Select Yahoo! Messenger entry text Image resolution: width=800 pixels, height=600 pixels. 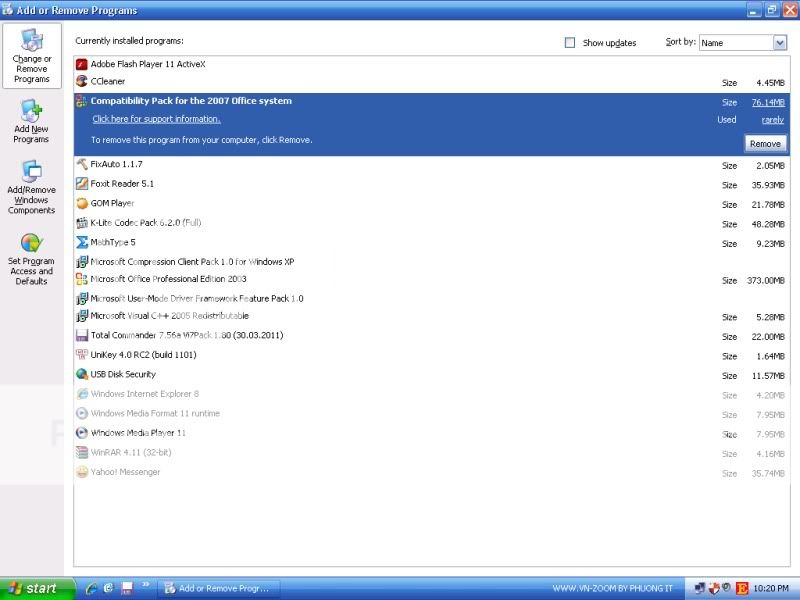coord(126,472)
